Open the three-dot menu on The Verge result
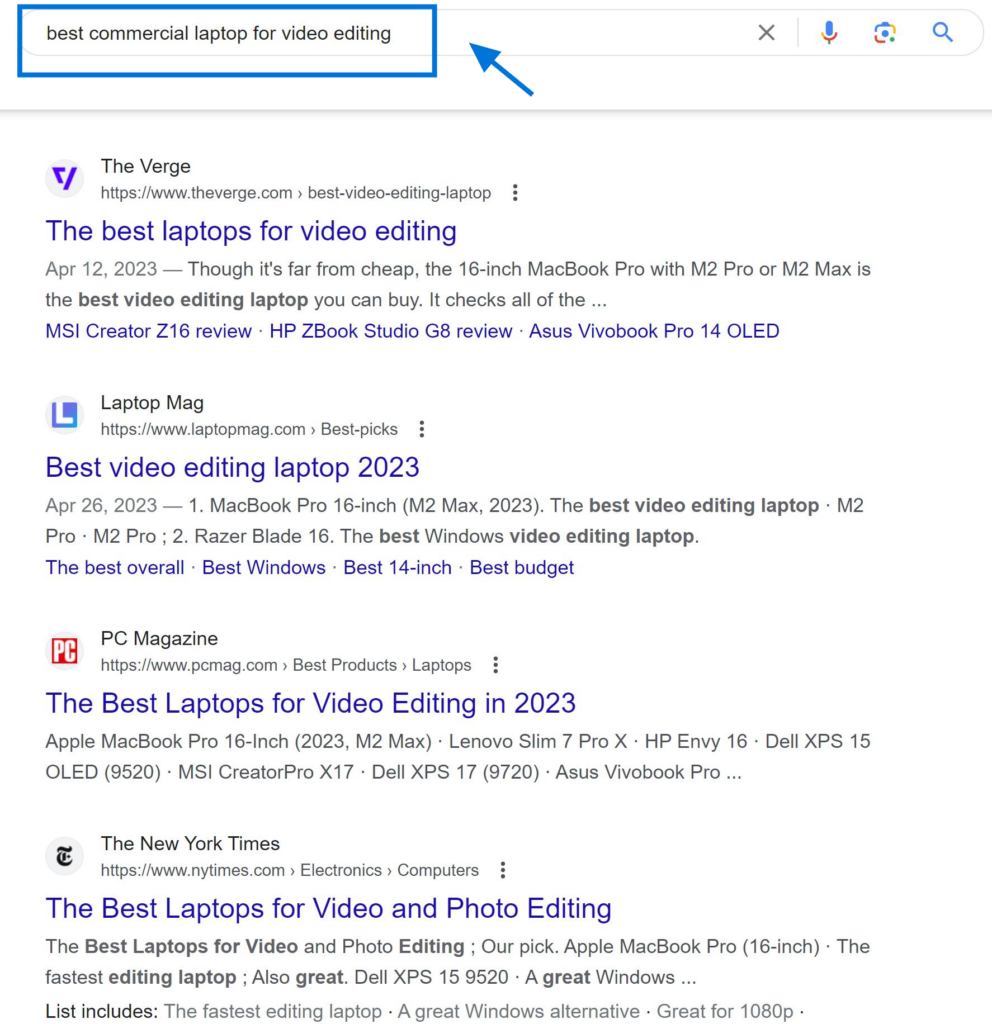The width and height of the screenshot is (992, 1024). (x=515, y=192)
